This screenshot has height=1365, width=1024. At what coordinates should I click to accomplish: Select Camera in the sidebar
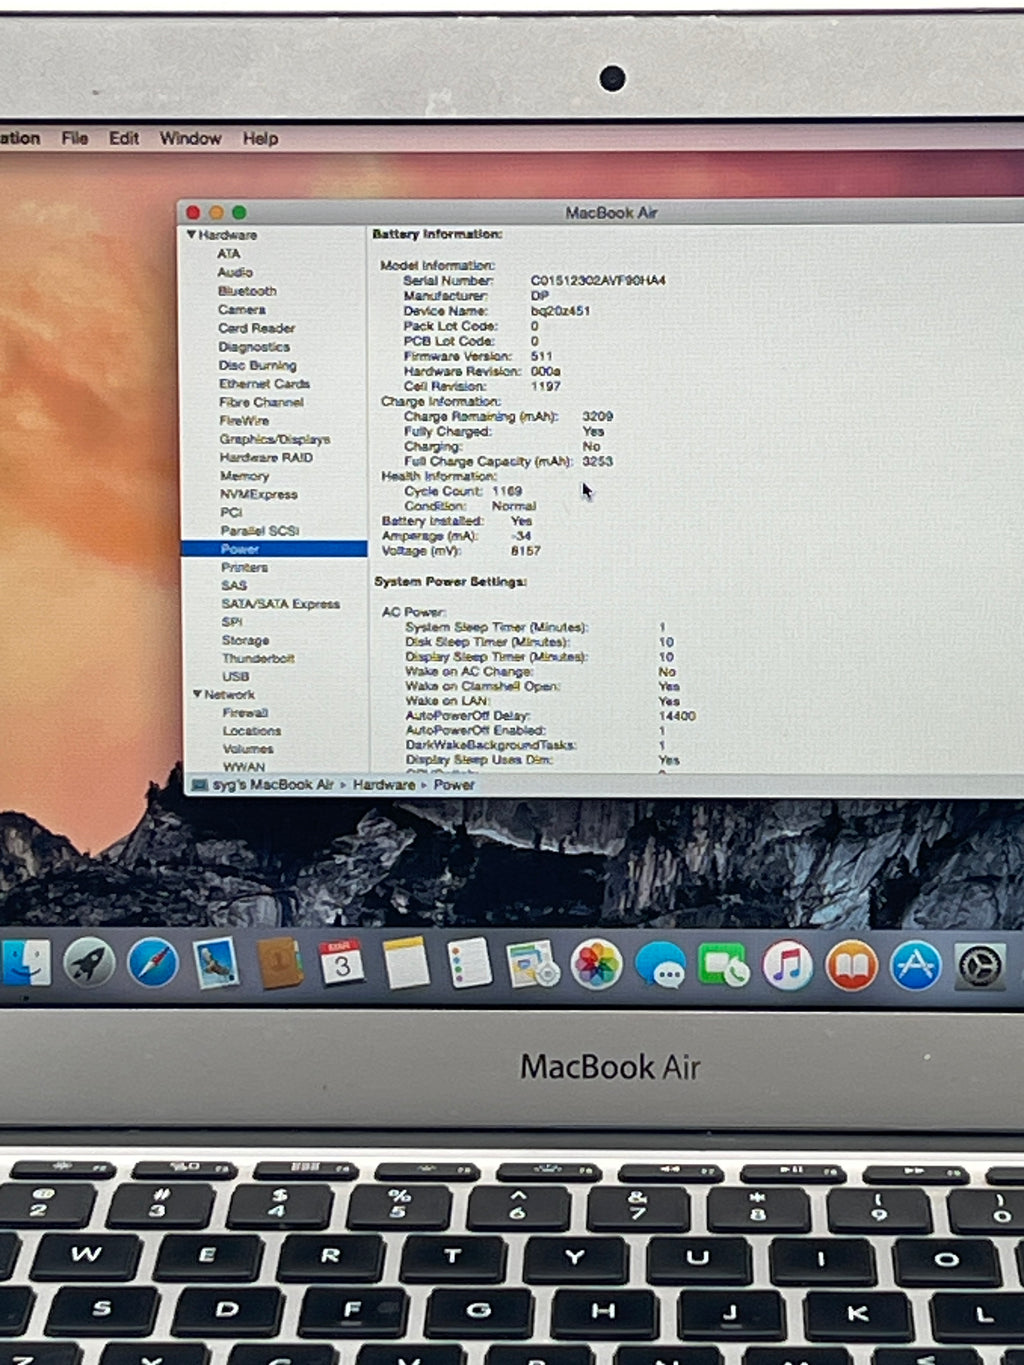click(242, 310)
